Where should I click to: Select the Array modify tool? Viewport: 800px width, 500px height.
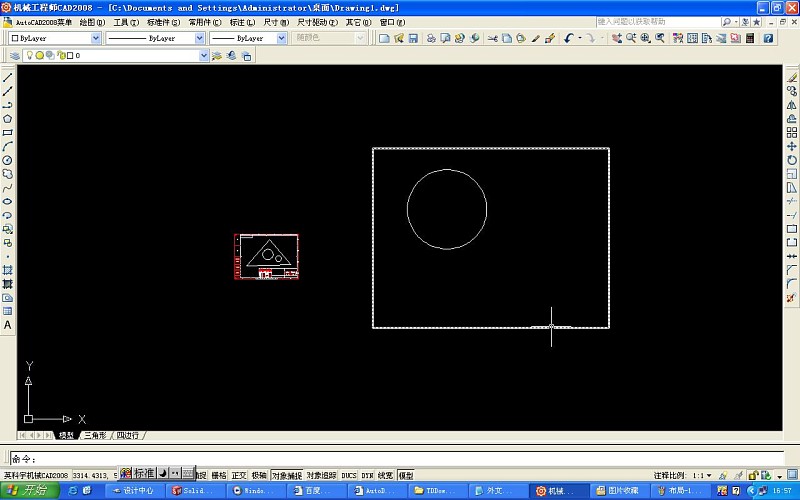791,133
